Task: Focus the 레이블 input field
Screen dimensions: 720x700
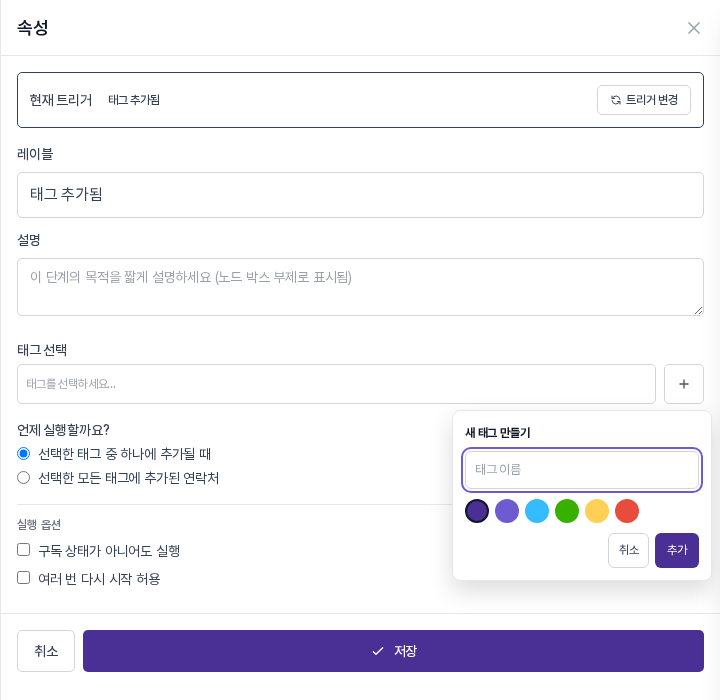Action: pos(360,195)
